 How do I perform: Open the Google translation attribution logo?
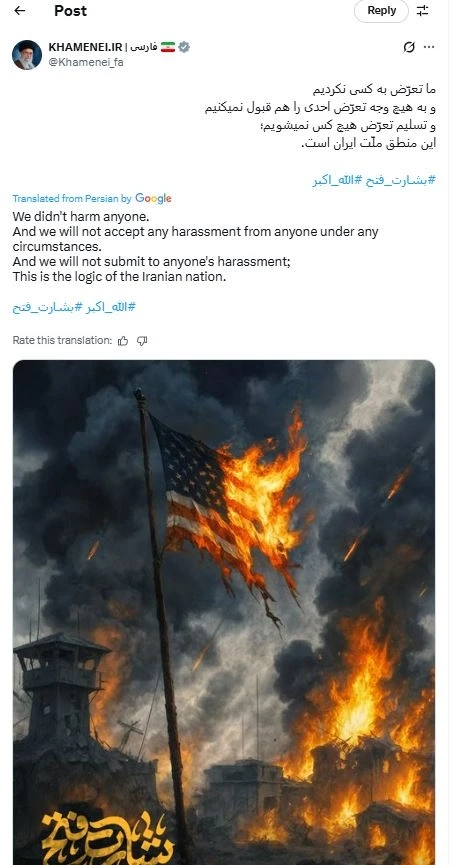(153, 198)
